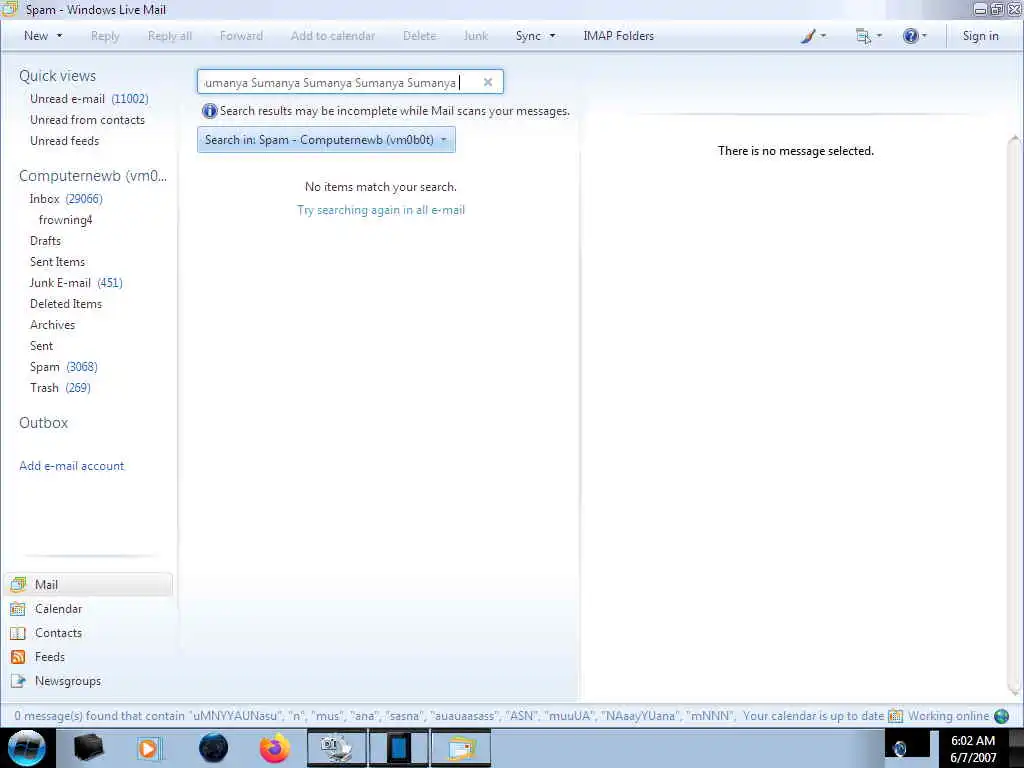
Task: Click the Forward toolbar button
Action: click(241, 36)
